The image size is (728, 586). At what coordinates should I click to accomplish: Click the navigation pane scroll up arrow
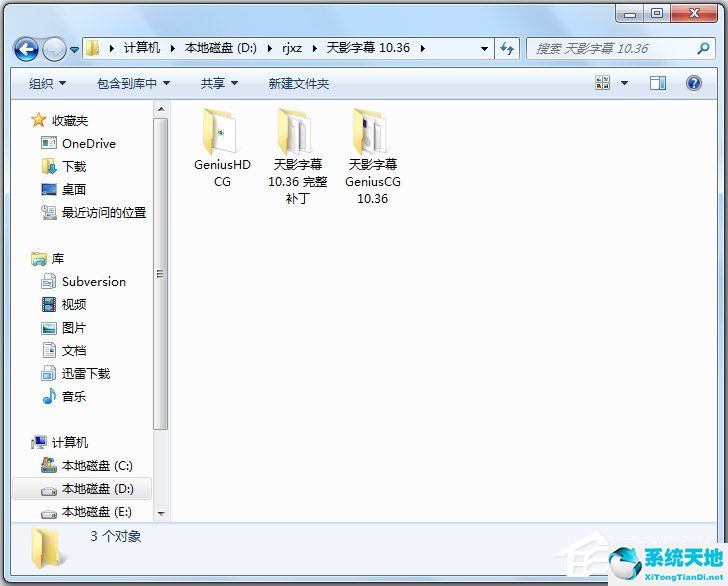coord(161,109)
